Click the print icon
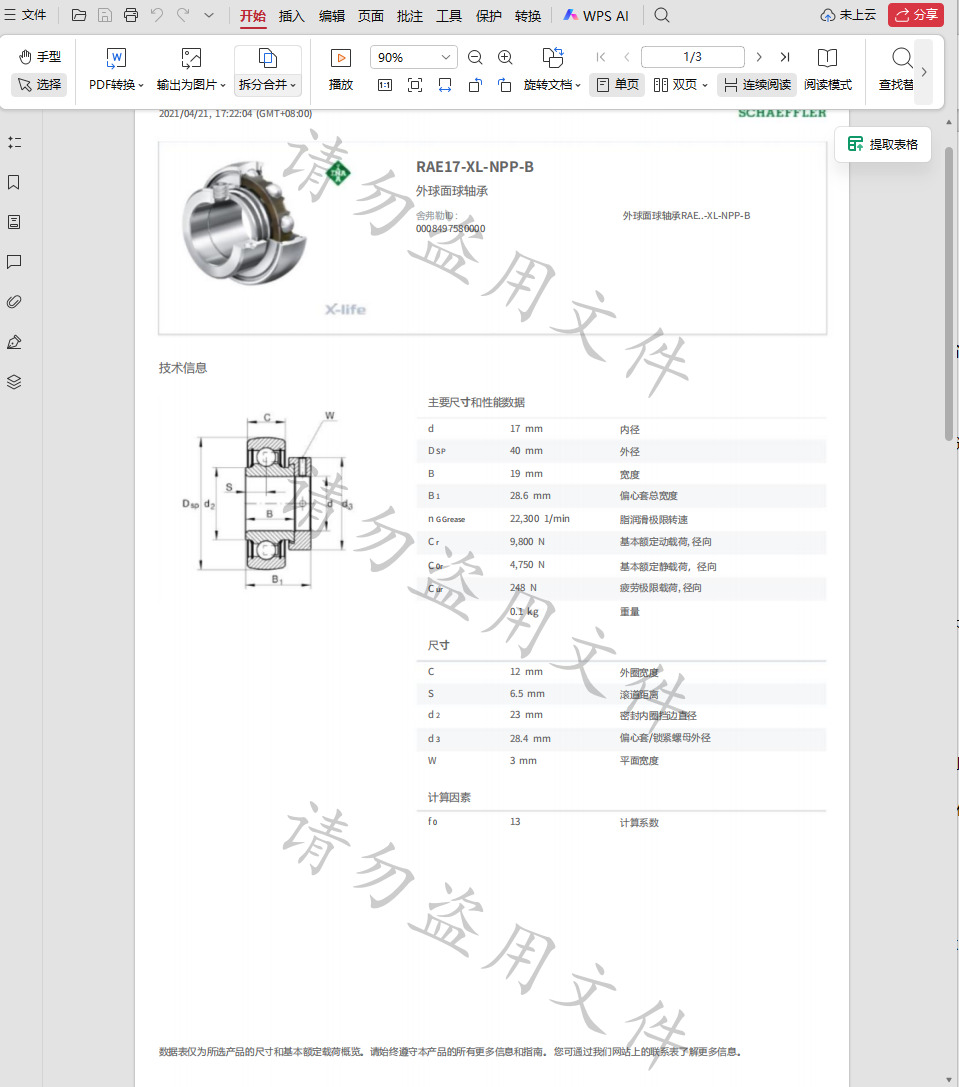959x1087 pixels. (130, 15)
